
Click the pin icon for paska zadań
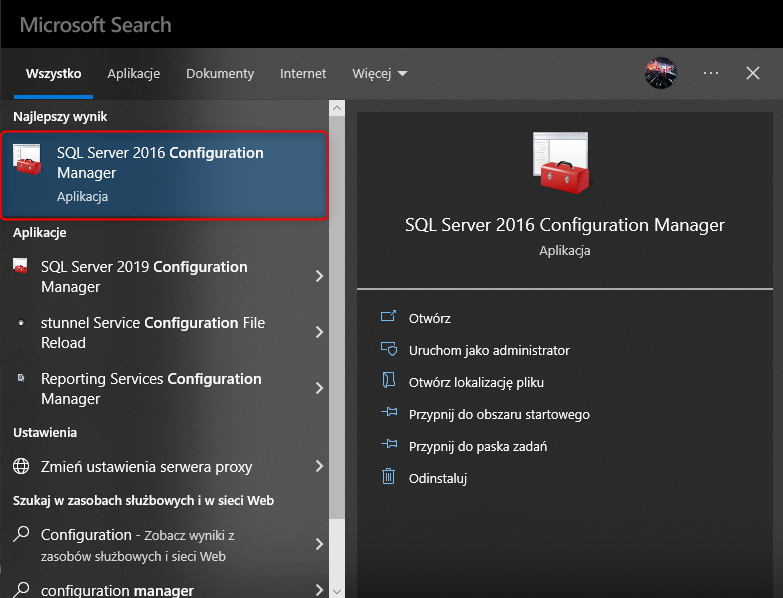pos(389,444)
